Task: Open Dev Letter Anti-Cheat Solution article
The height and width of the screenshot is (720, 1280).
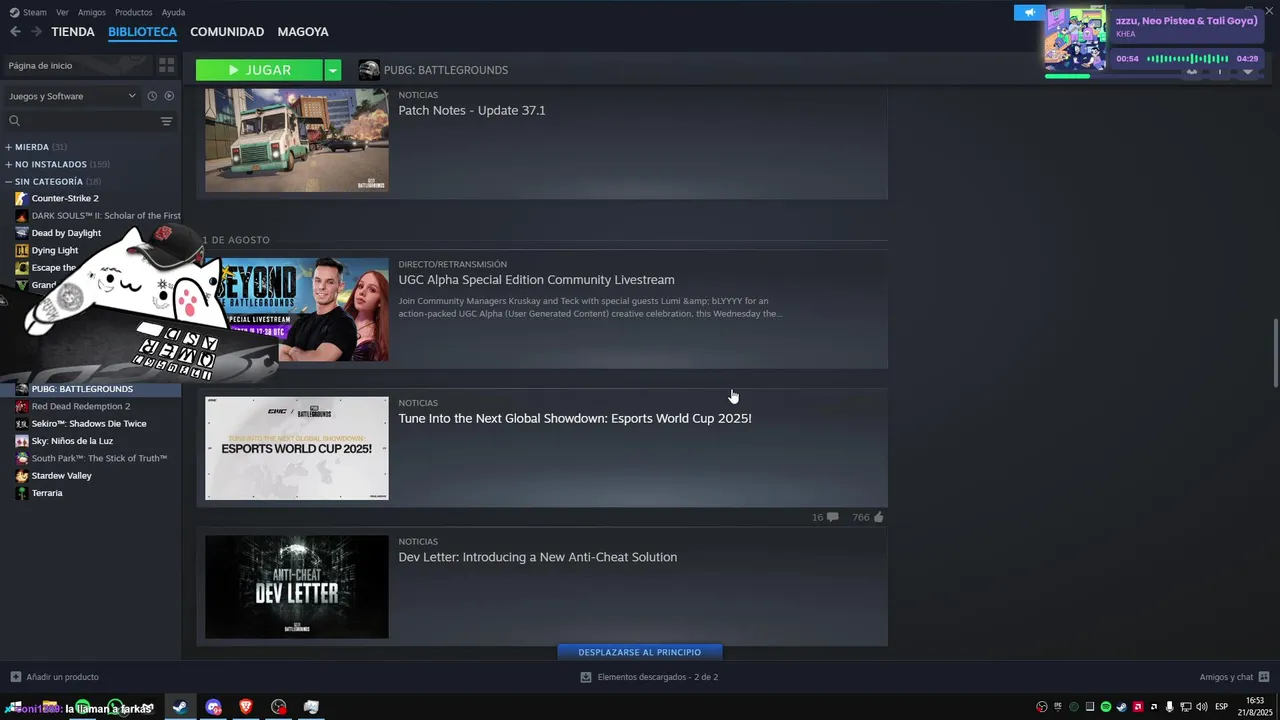Action: point(538,557)
